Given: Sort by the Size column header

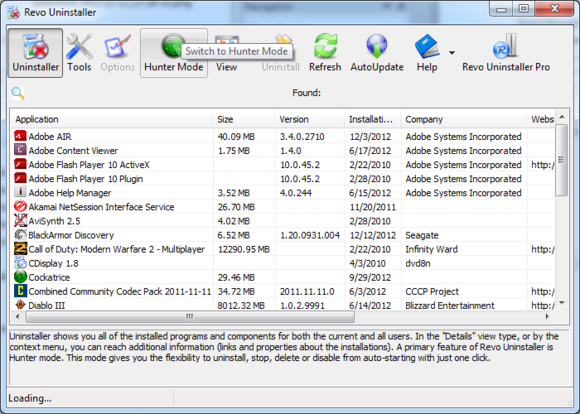Looking at the screenshot, I should pos(244,119).
